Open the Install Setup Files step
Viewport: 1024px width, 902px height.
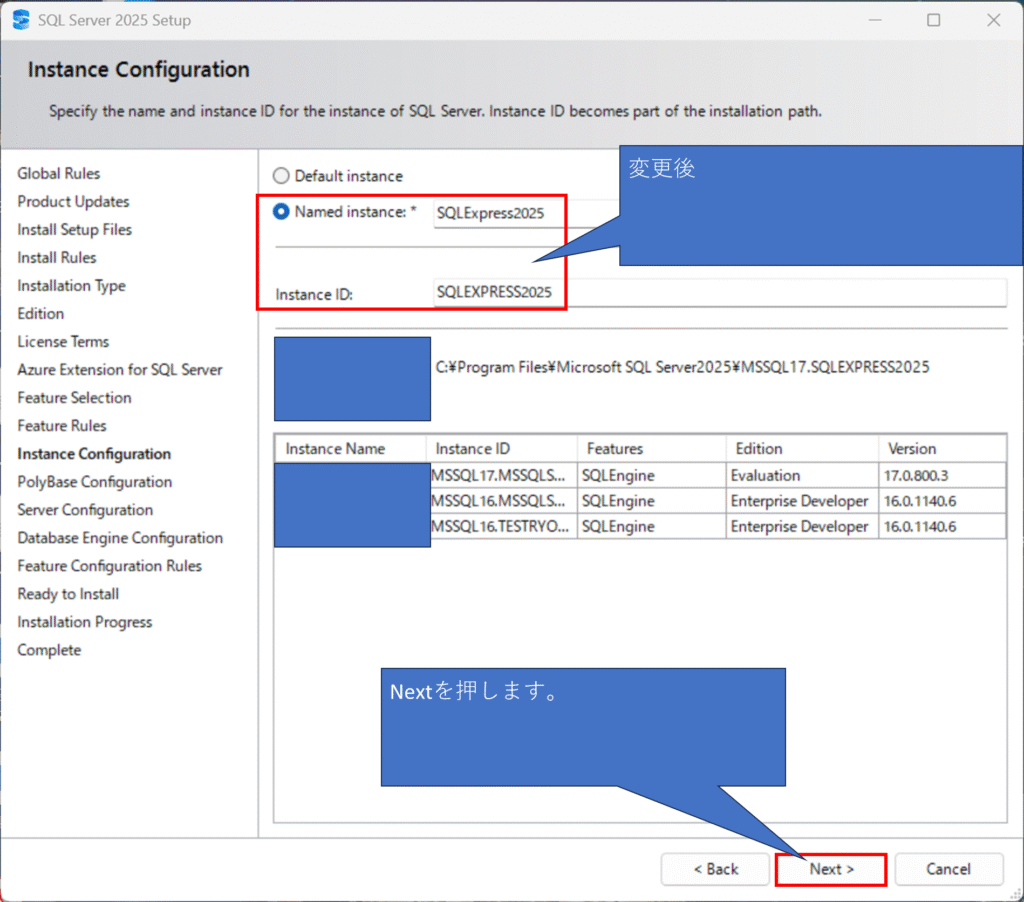click(x=74, y=230)
